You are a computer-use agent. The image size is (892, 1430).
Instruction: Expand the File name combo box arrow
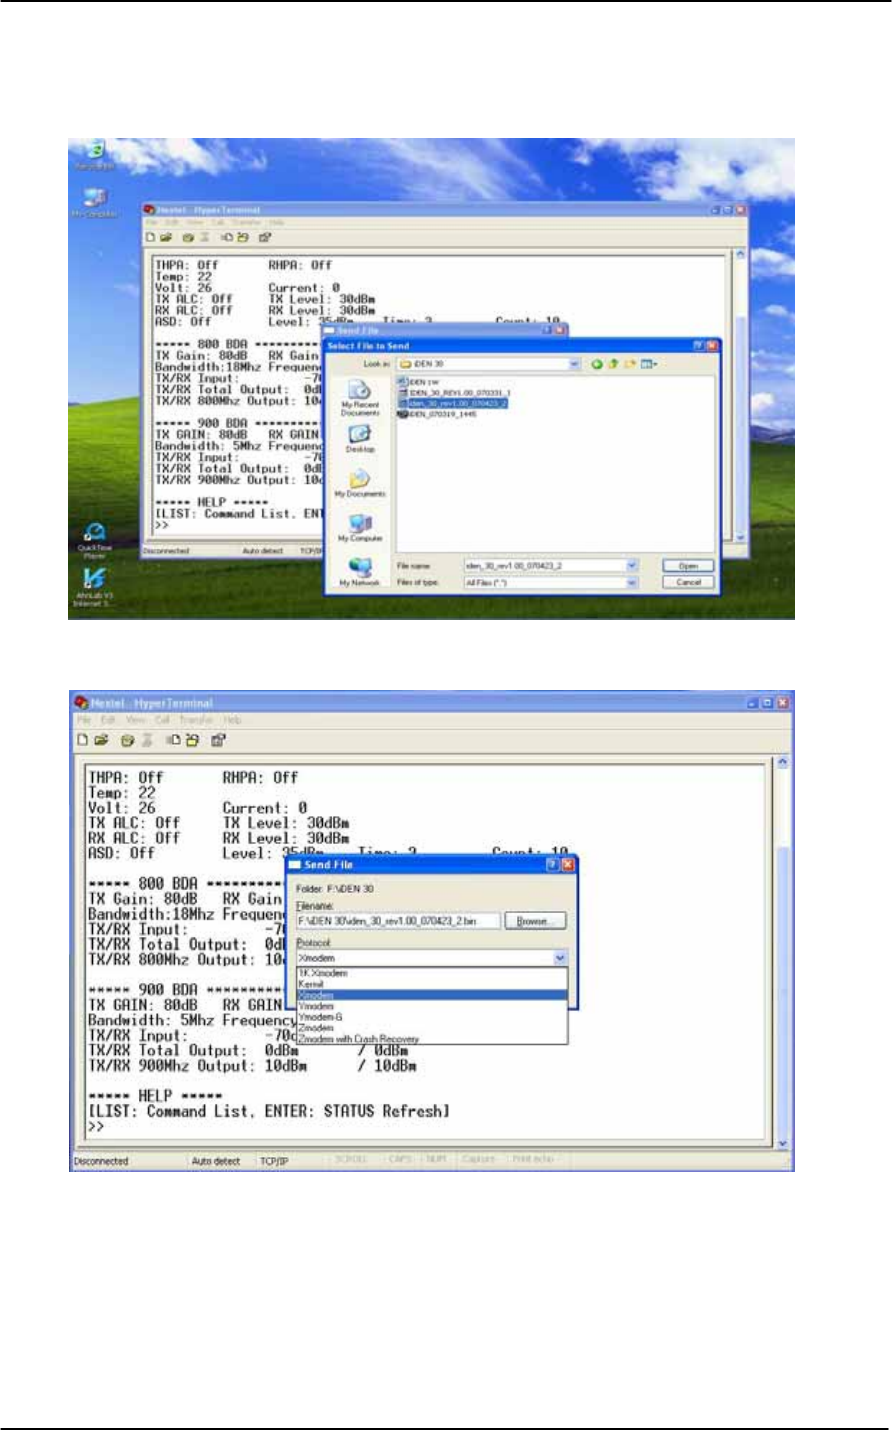(x=631, y=566)
